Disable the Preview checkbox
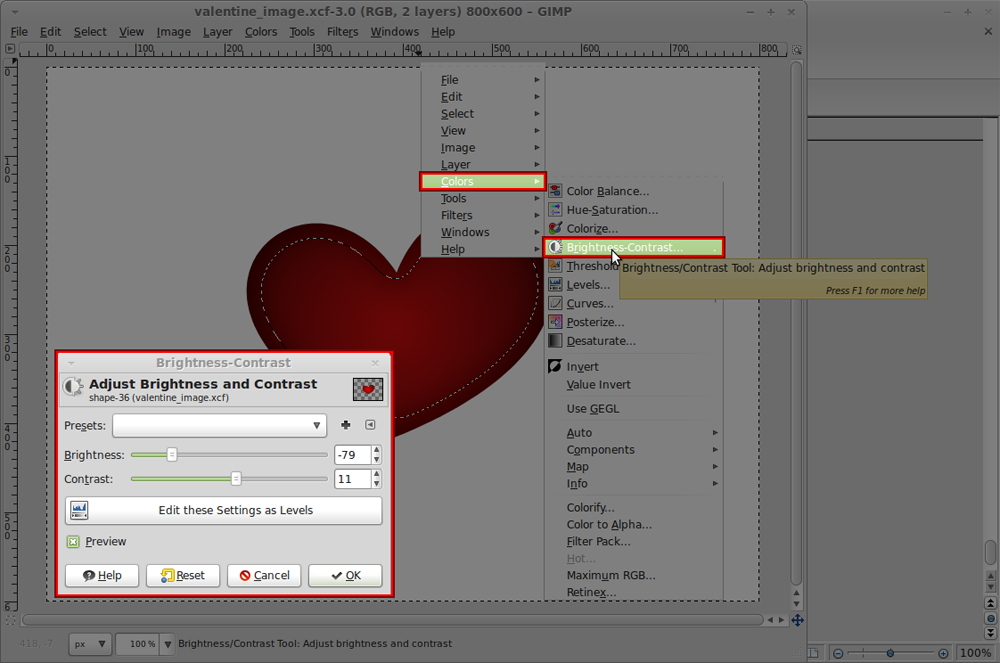 [74, 541]
